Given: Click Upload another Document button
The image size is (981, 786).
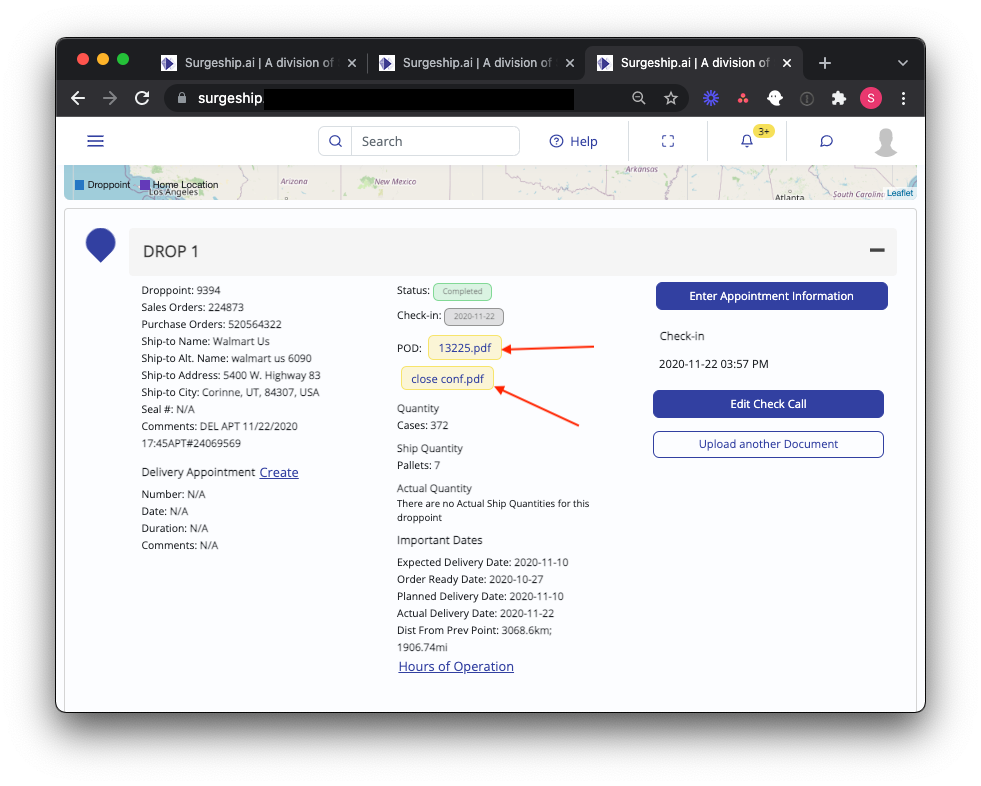Looking at the screenshot, I should (x=768, y=444).
